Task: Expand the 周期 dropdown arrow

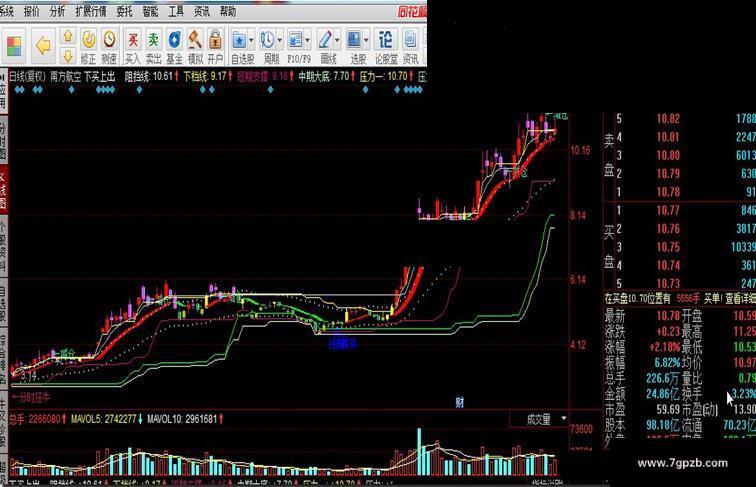Action: click(279, 41)
